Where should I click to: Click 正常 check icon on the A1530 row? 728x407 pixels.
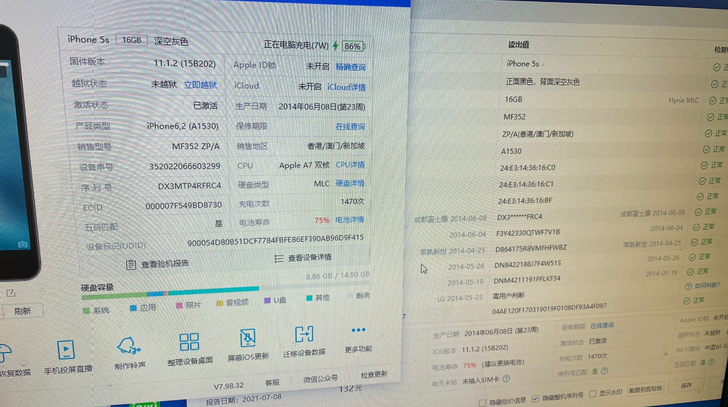click(x=706, y=149)
